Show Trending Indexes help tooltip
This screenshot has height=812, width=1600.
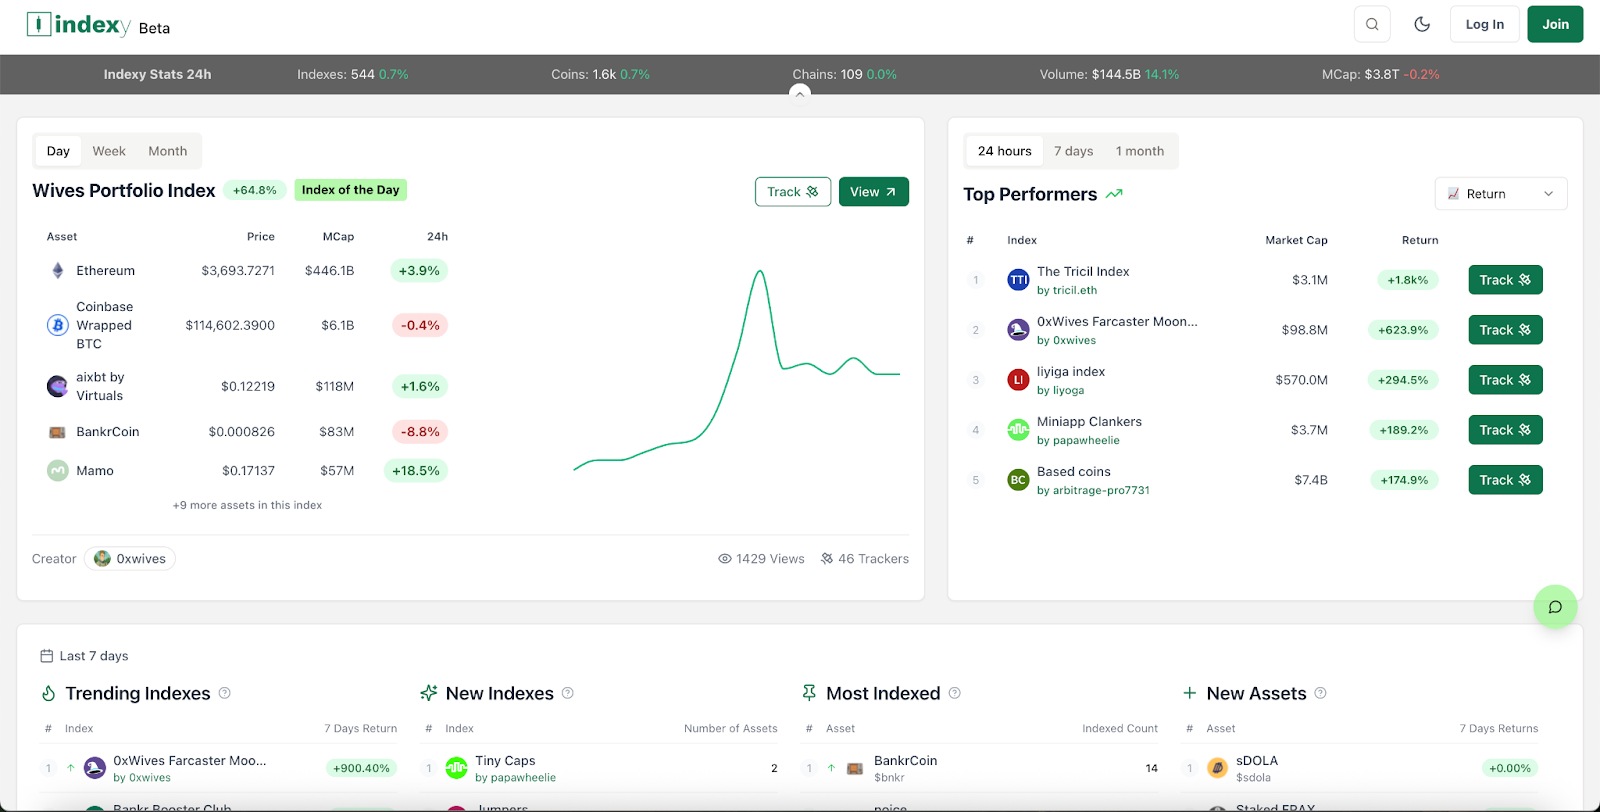[225, 693]
